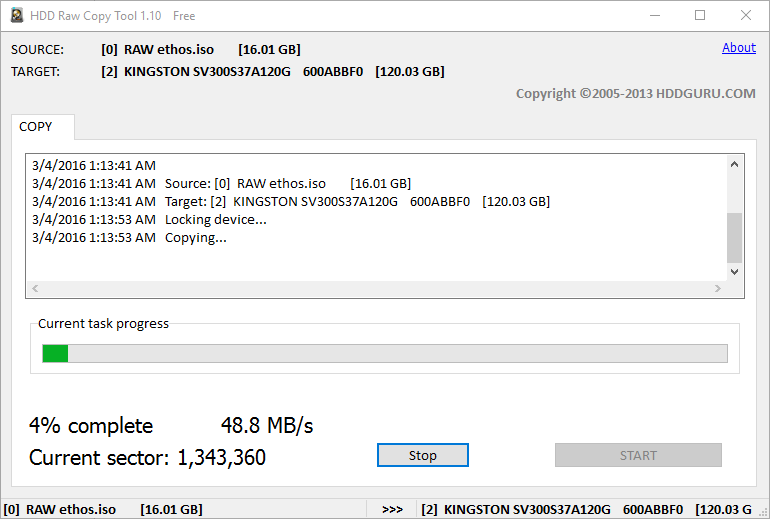This screenshot has width=770, height=519.
Task: Maximize the HDD Raw Copy Tool window
Action: point(700,15)
